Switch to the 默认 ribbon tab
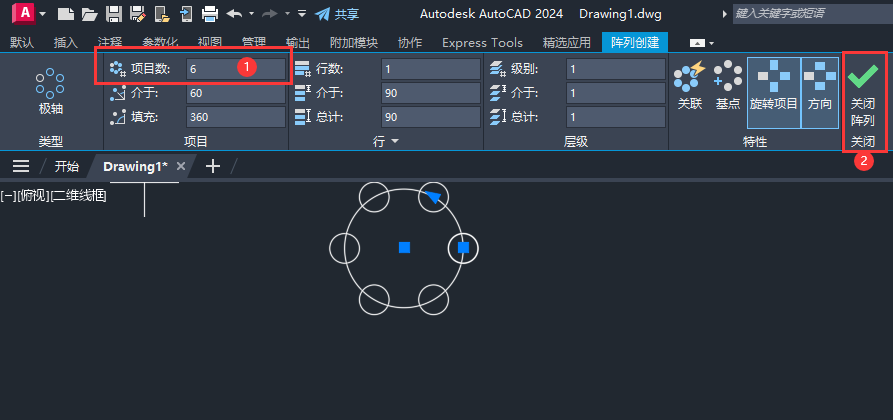 [x=22, y=42]
